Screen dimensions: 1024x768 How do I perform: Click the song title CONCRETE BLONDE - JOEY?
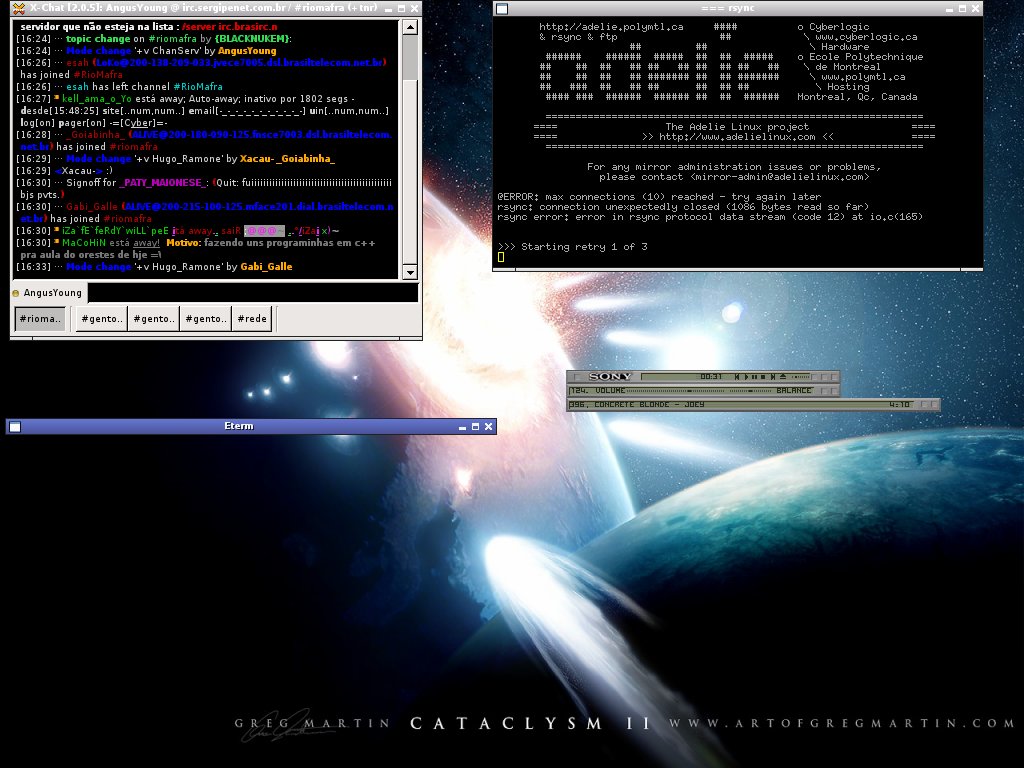(x=649, y=405)
